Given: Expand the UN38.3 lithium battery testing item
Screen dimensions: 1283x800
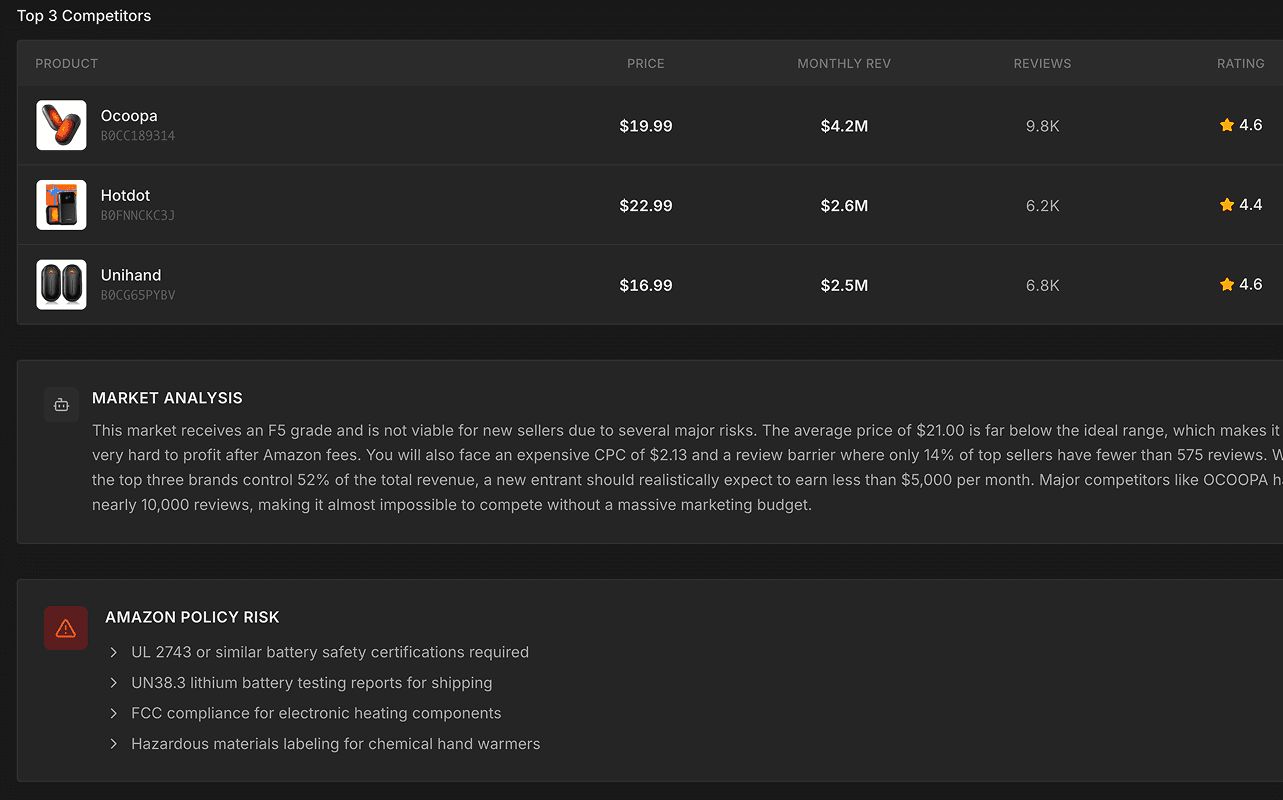Looking at the screenshot, I should tap(114, 683).
